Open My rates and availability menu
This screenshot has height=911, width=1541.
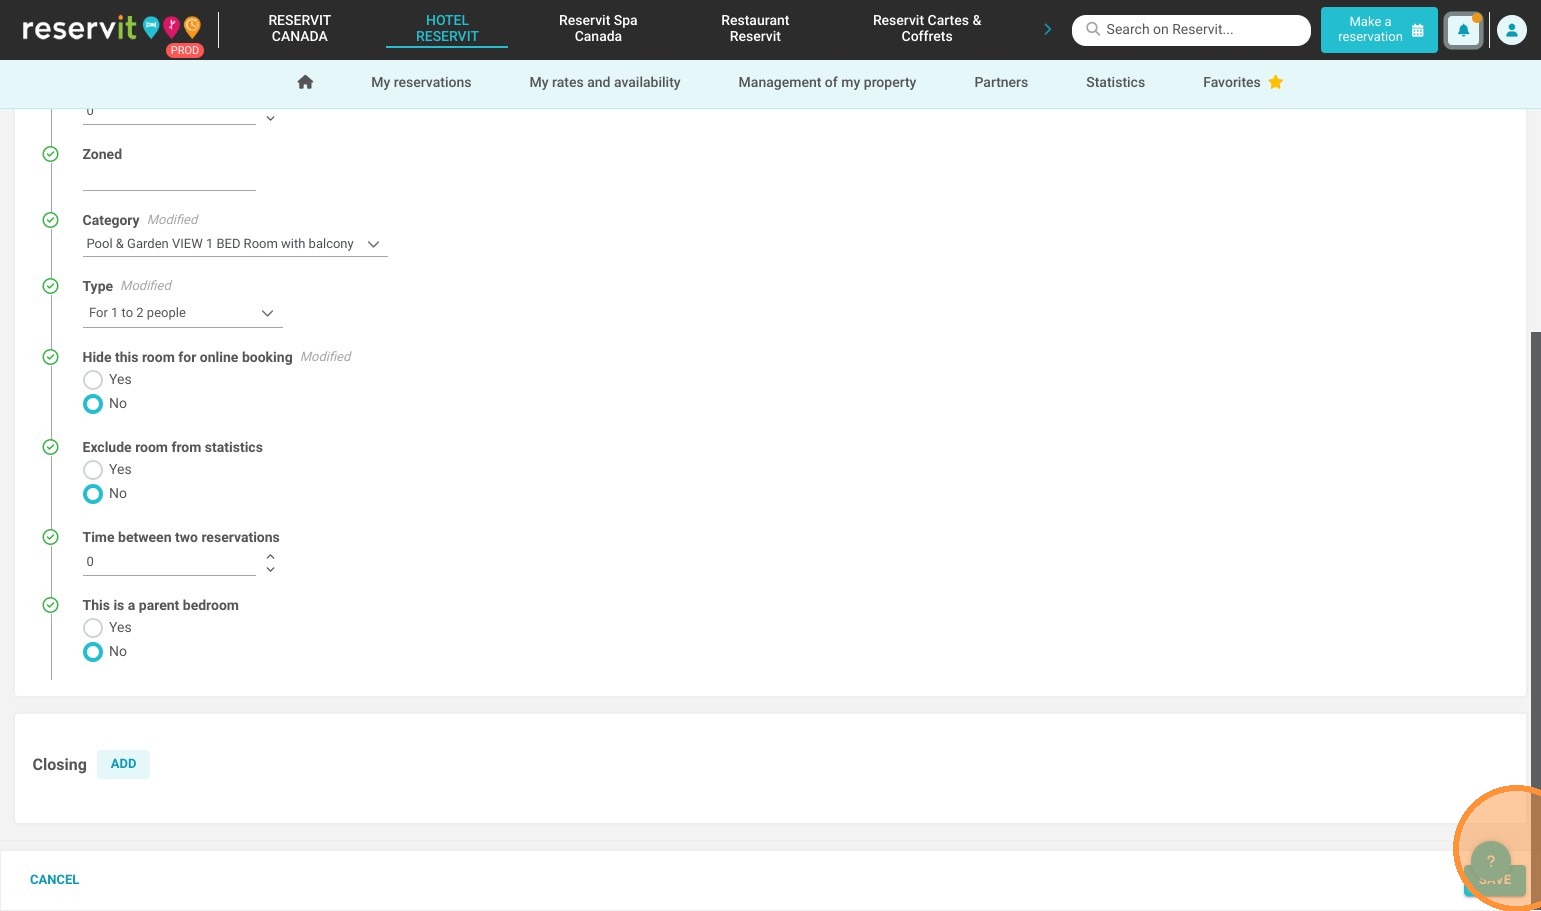pyautogui.click(x=605, y=82)
